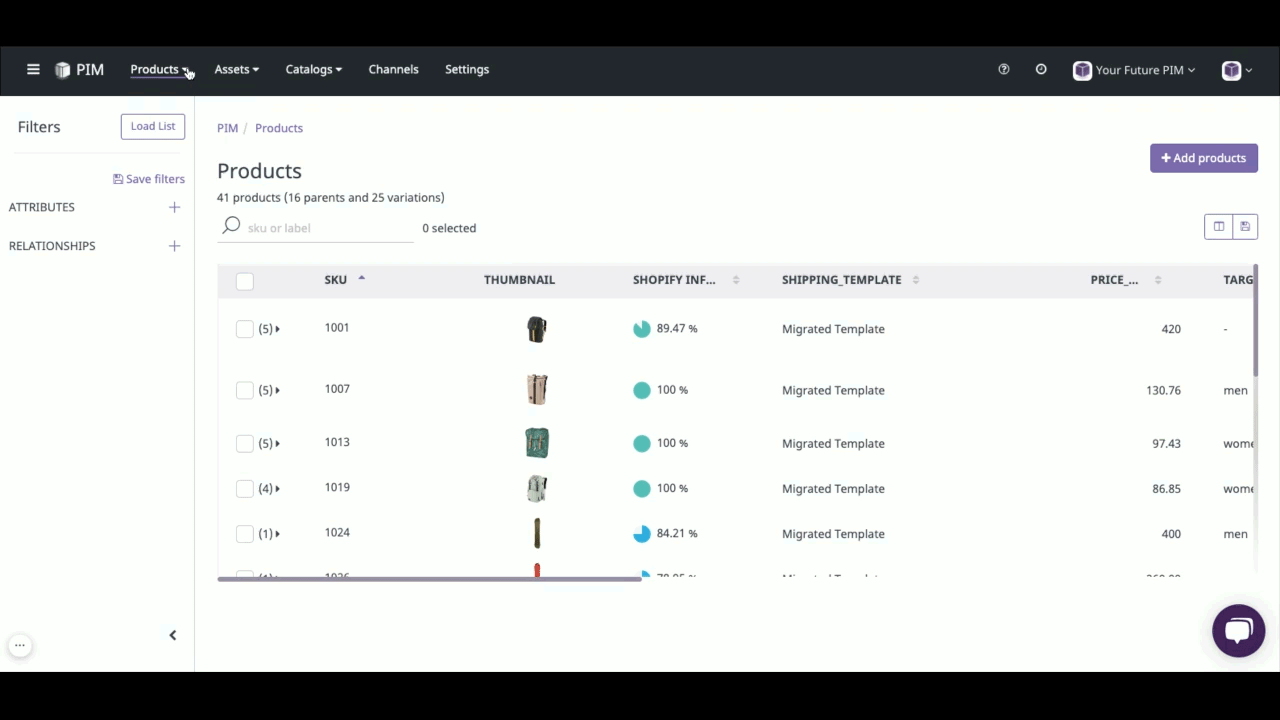1280x720 pixels.
Task: Collapse the sidebar with the left chevron
Action: [x=172, y=635]
